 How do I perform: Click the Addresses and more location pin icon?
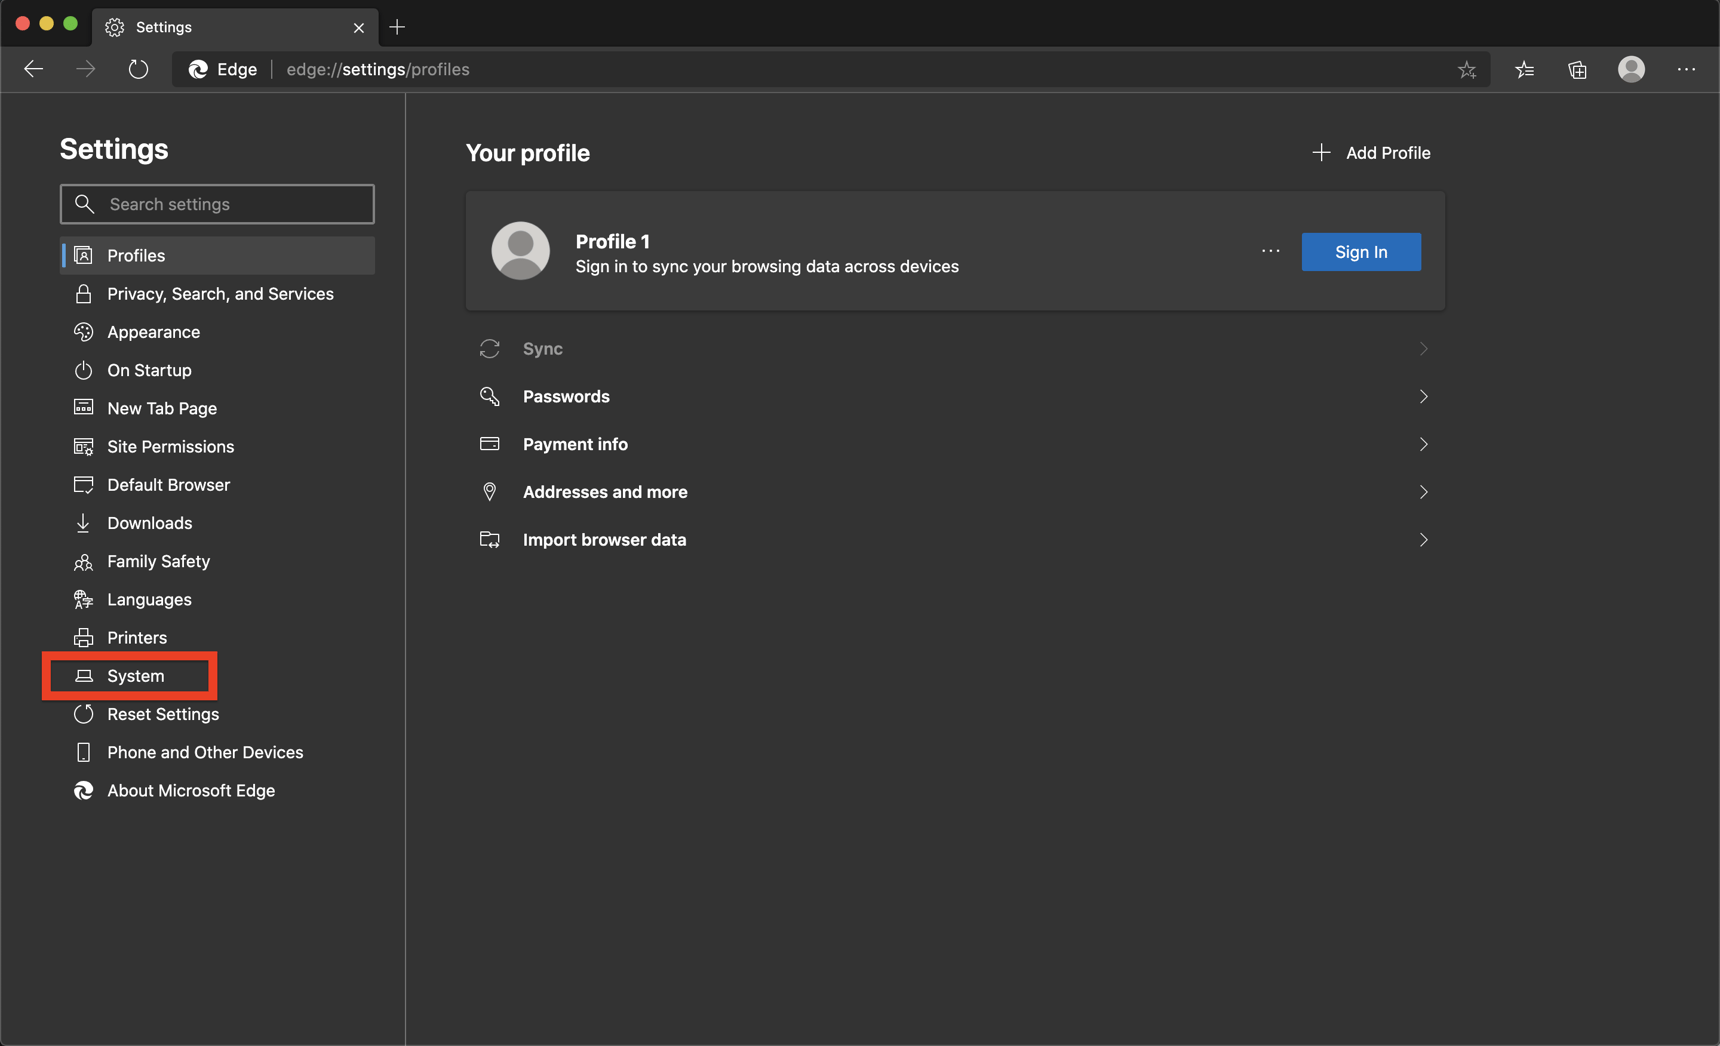point(489,491)
